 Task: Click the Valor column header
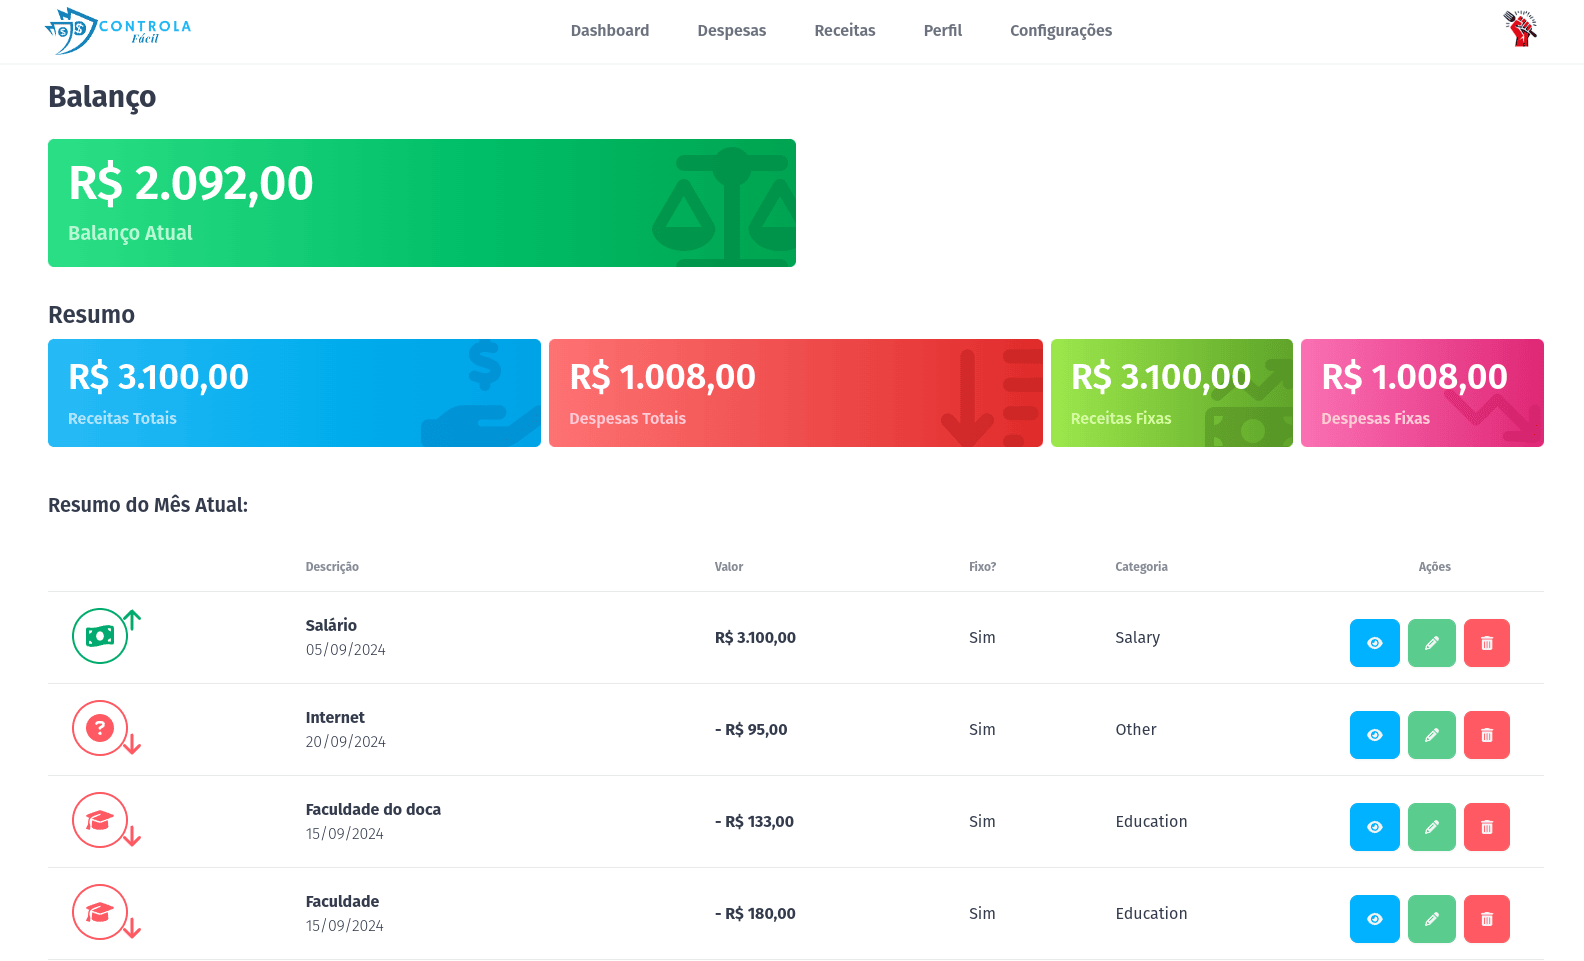pos(729,567)
